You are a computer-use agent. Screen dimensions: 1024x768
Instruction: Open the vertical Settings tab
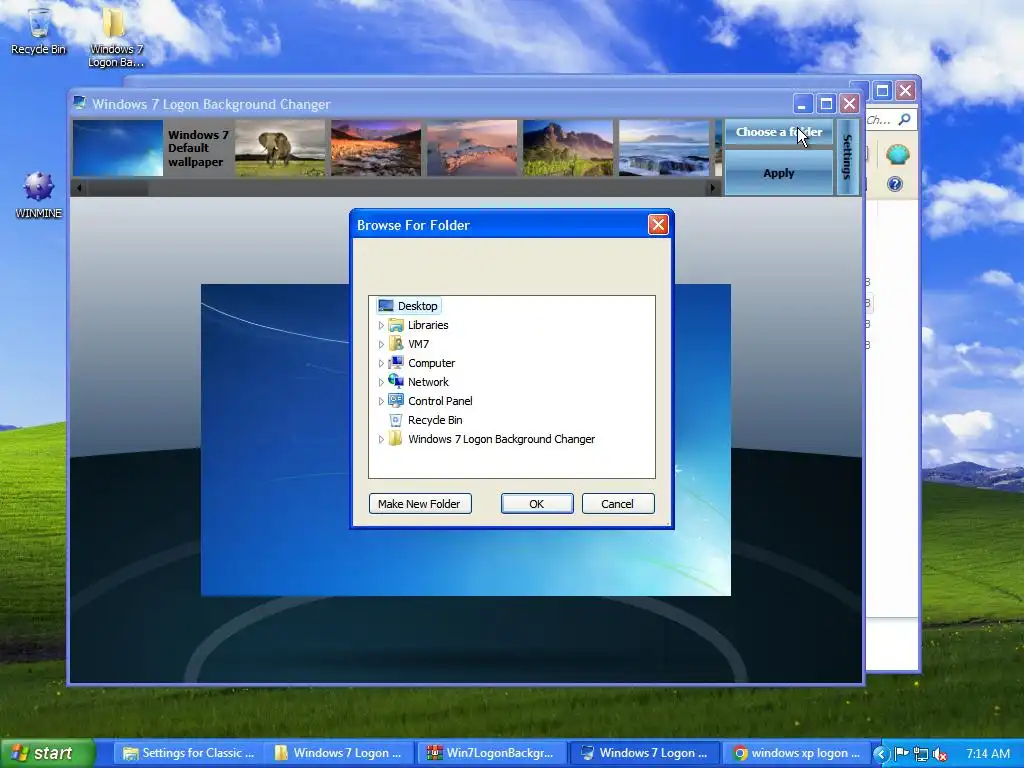847,157
